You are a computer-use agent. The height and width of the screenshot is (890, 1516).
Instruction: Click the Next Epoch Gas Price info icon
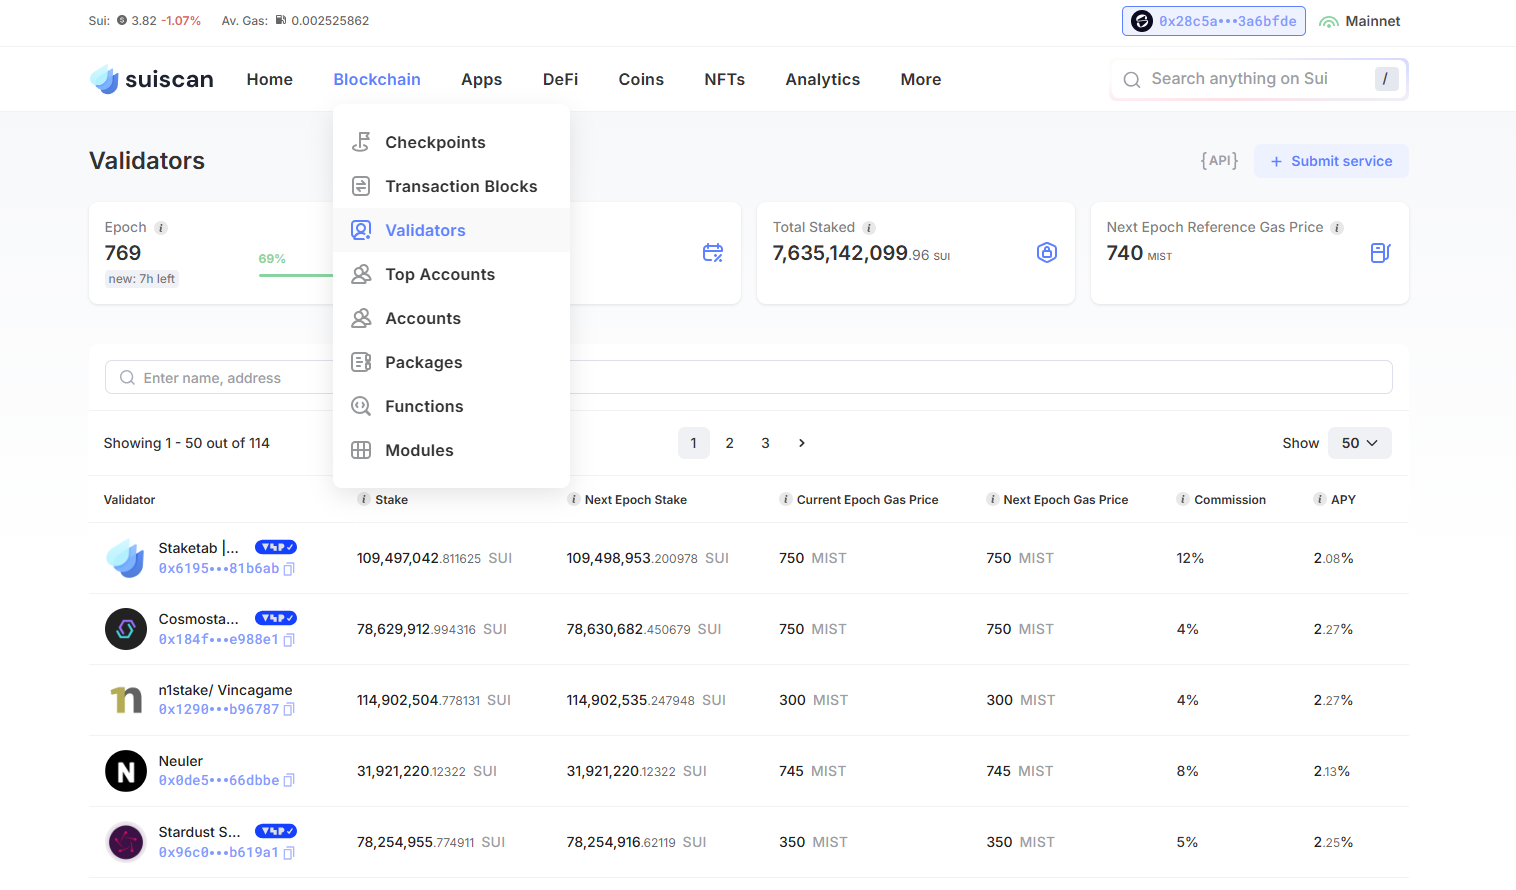click(992, 500)
